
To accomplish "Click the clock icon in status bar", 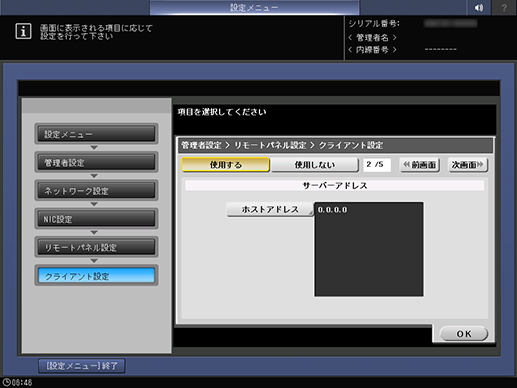I will click(x=6, y=382).
